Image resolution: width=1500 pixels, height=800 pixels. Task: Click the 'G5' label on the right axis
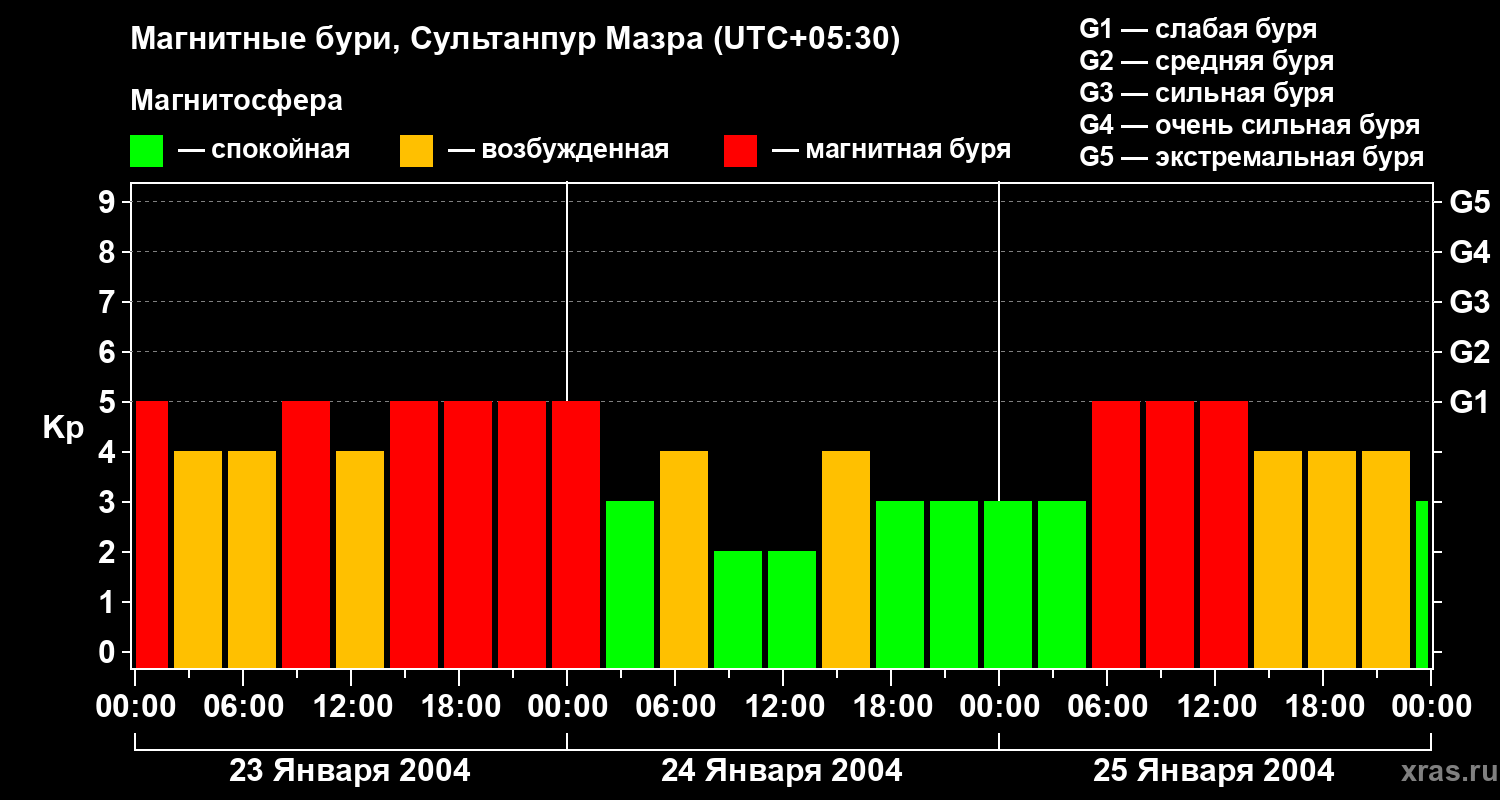pos(1470,202)
